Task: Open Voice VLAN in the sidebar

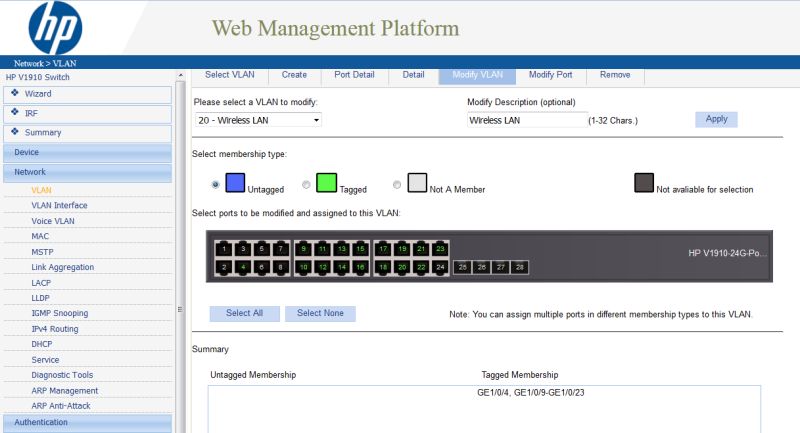Action: click(53, 221)
